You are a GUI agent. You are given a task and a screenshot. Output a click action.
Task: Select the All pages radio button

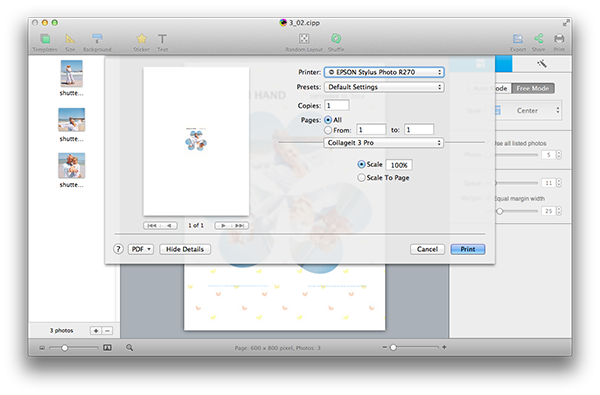click(328, 120)
